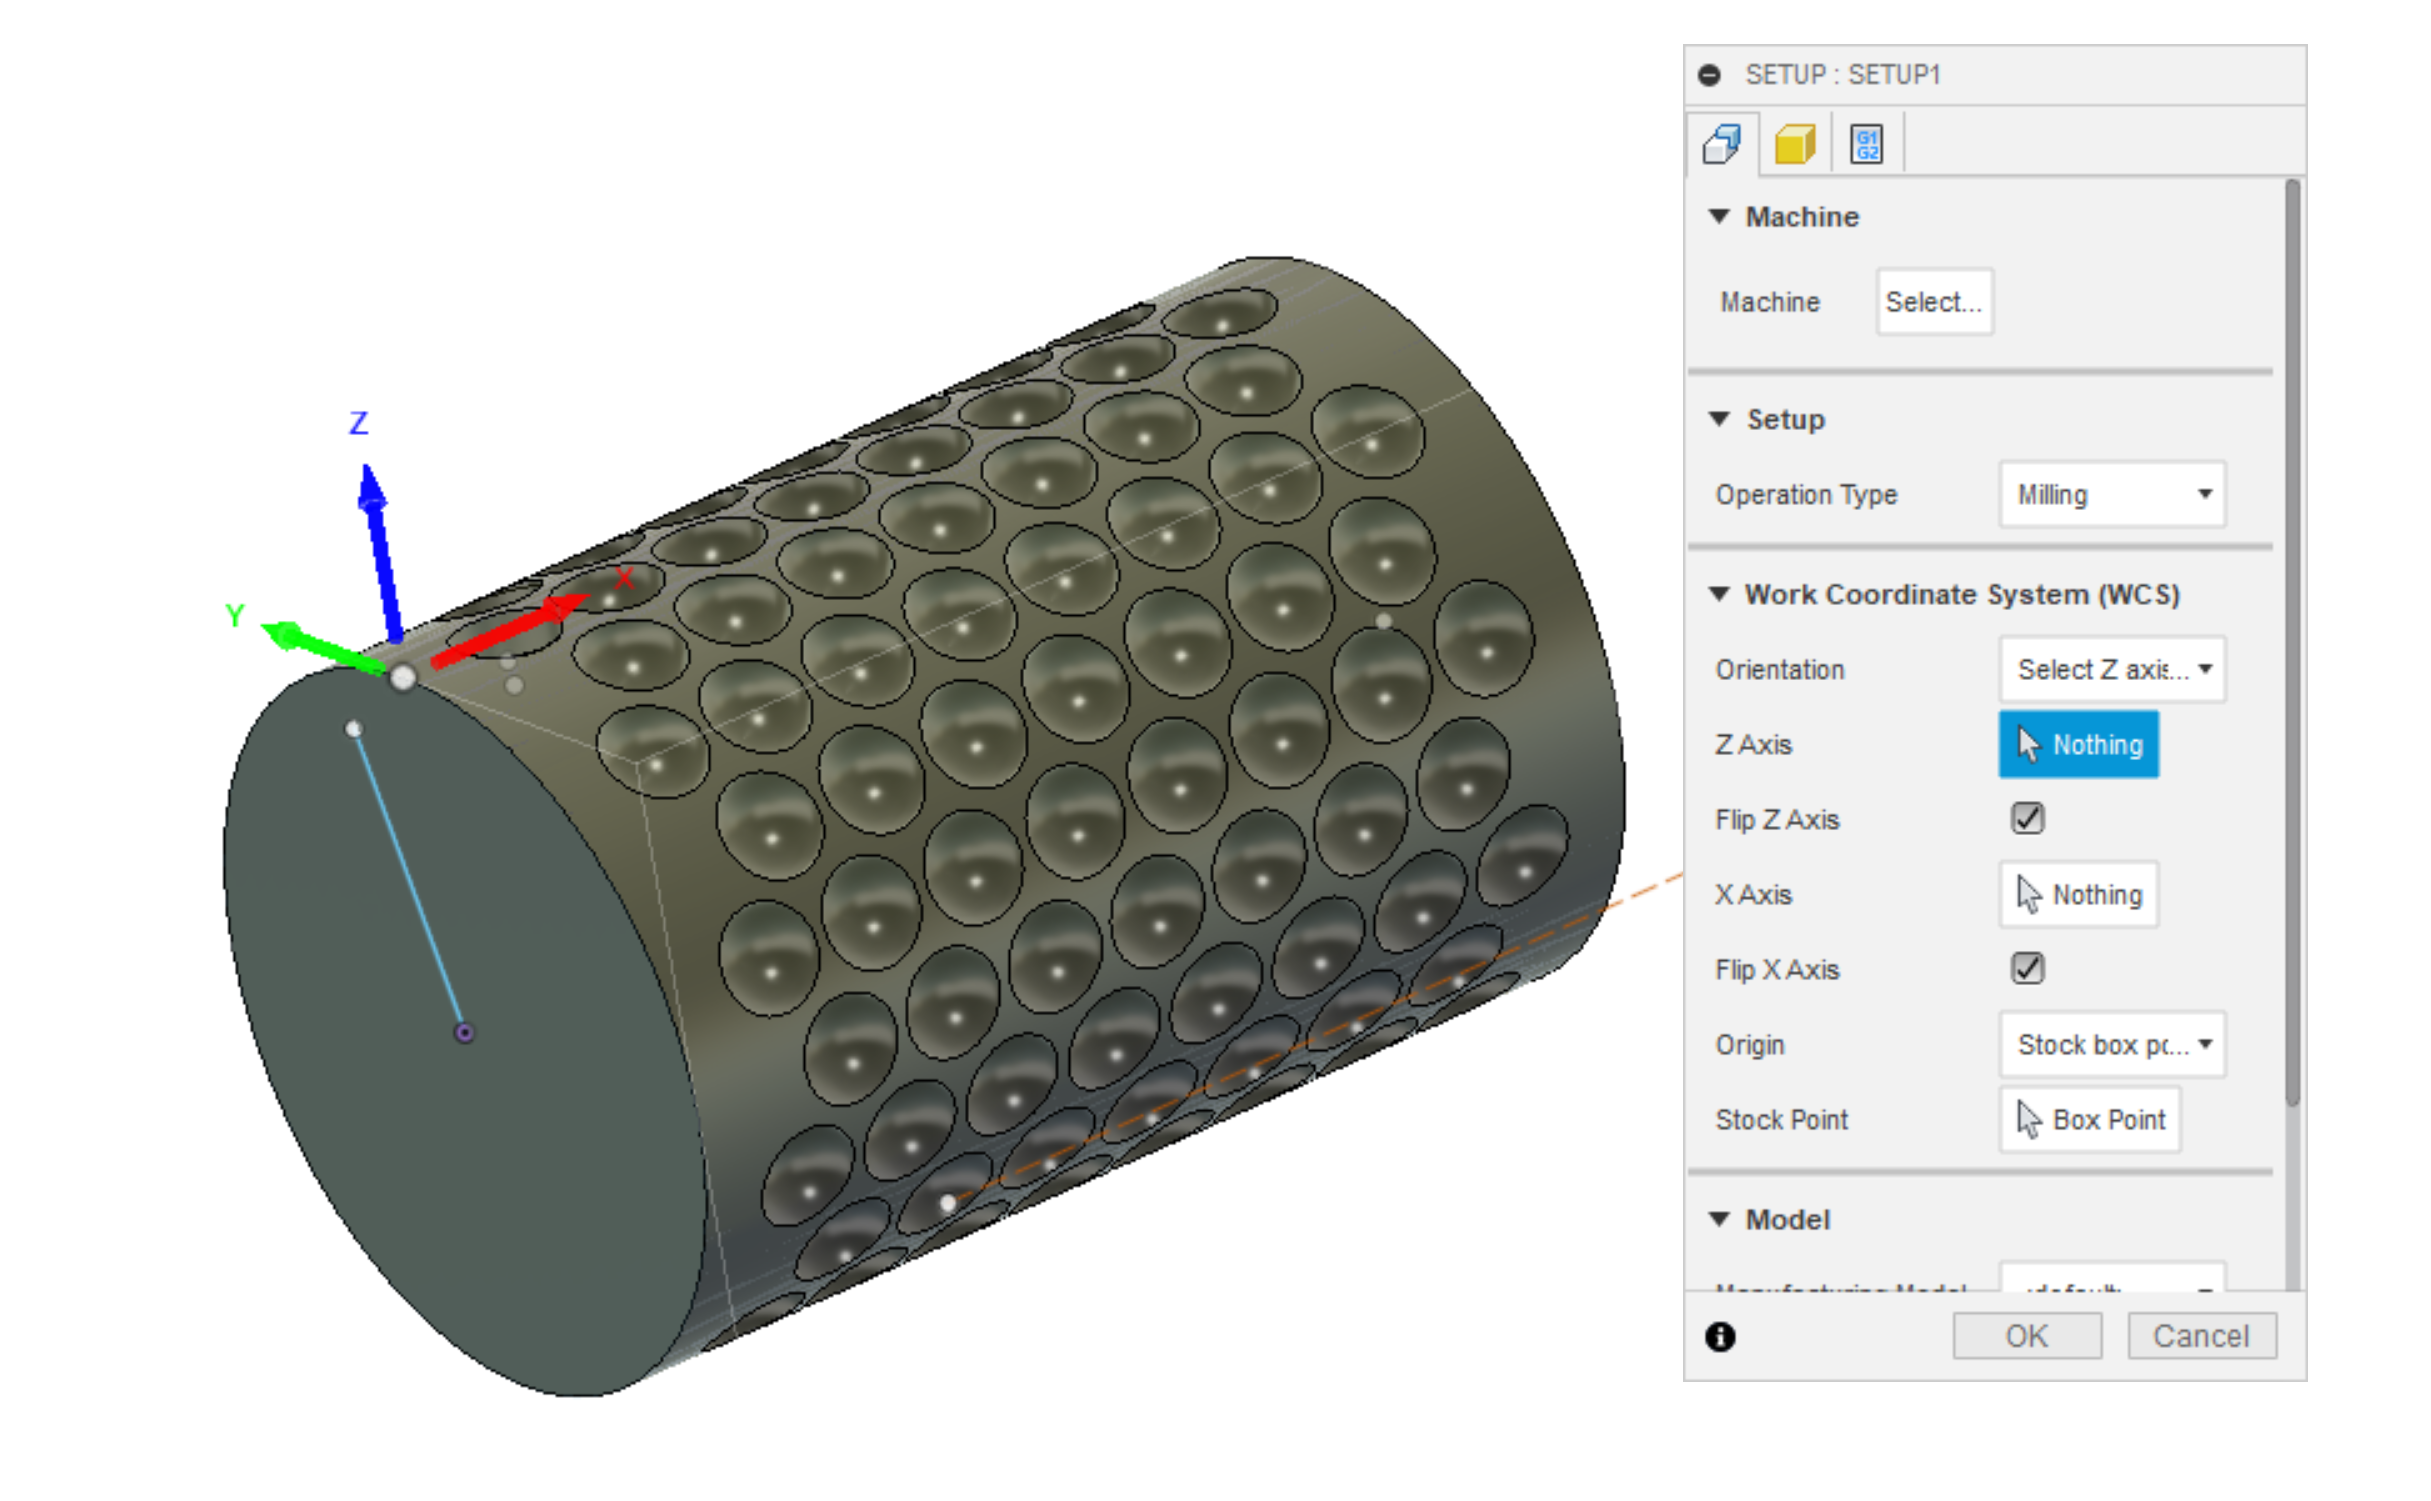Click the Stock Point Box Point selector
This screenshot has height=1501, width=2431.
click(2090, 1119)
